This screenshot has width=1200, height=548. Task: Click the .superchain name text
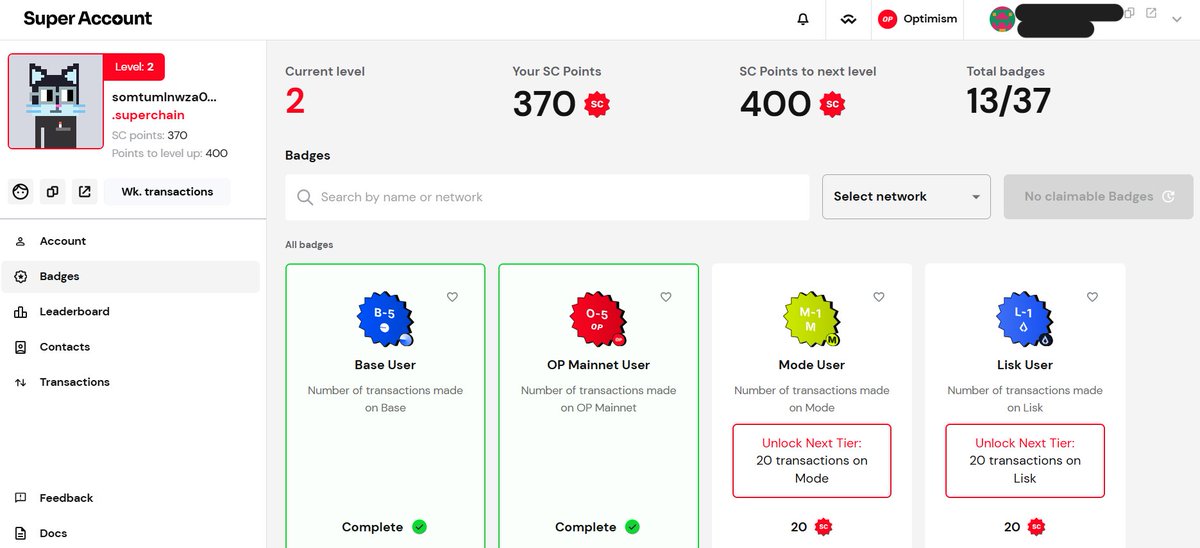tap(148, 116)
